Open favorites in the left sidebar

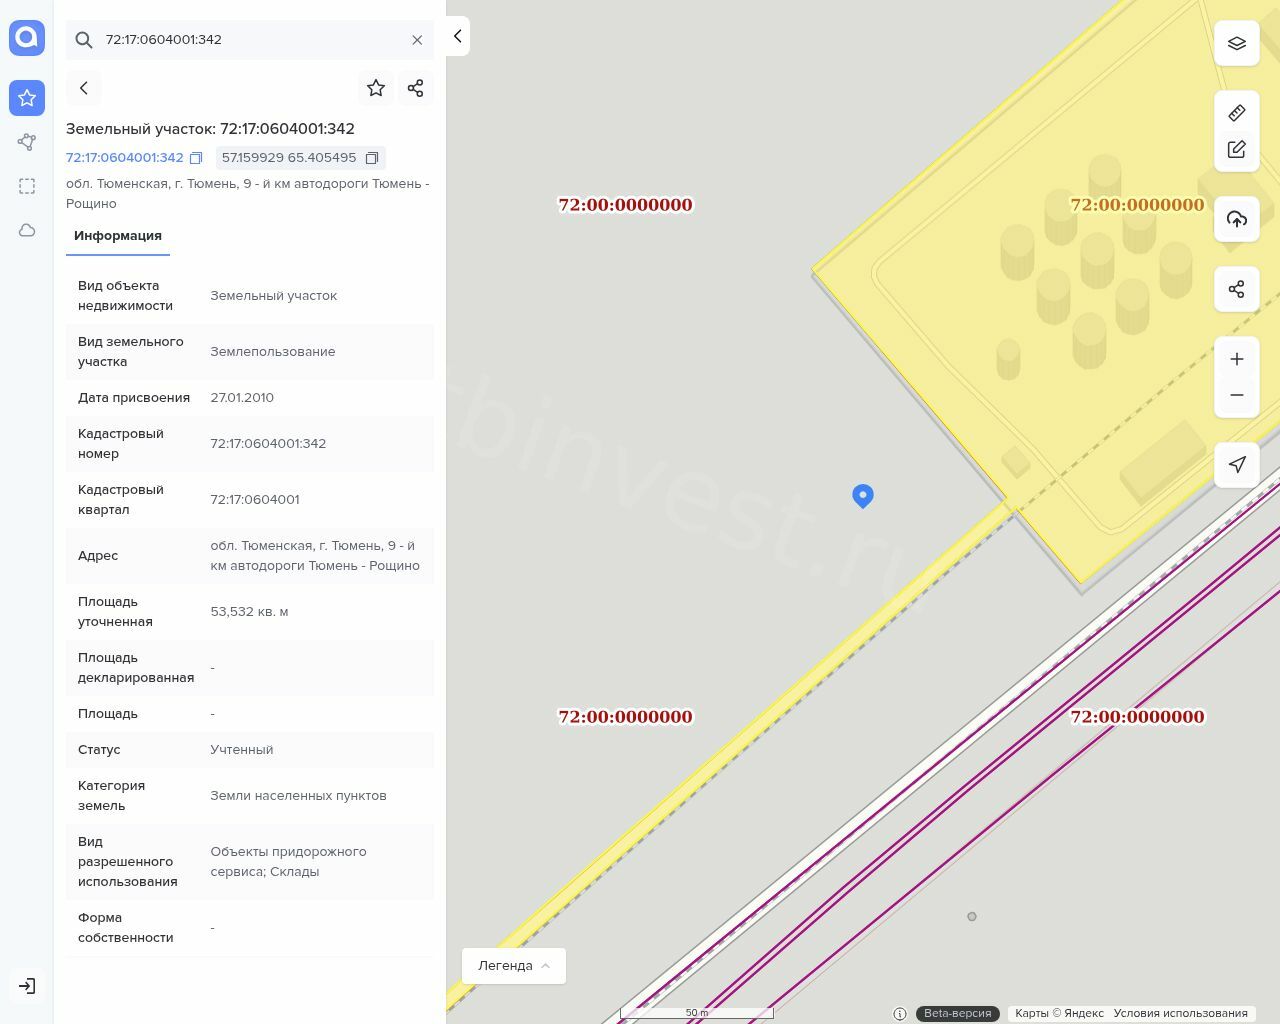click(x=27, y=98)
